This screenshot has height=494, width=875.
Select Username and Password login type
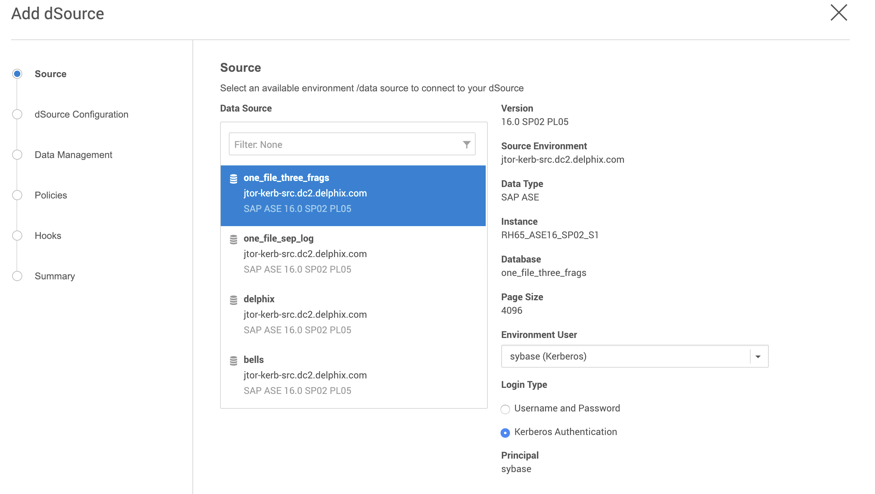tap(506, 409)
